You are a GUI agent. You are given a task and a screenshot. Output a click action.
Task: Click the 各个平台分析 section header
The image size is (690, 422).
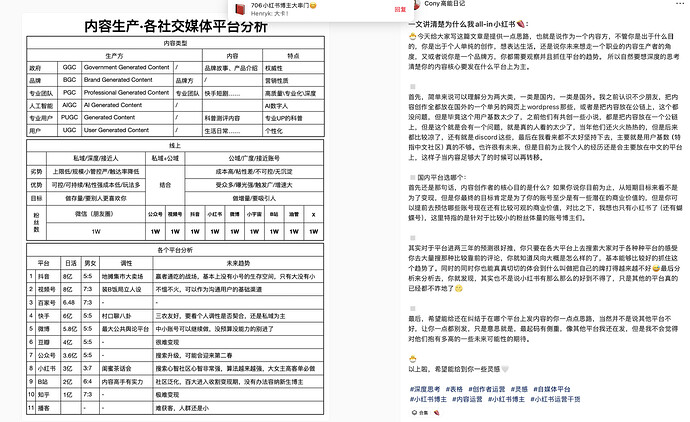tap(175, 250)
